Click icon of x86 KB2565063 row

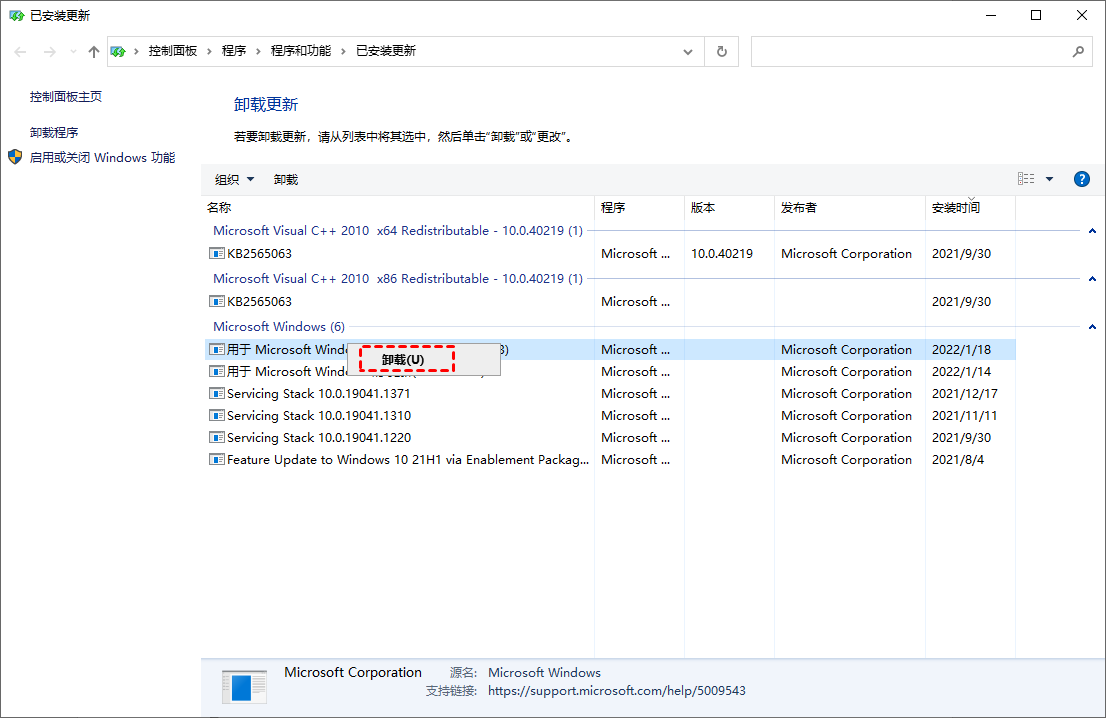[217, 301]
